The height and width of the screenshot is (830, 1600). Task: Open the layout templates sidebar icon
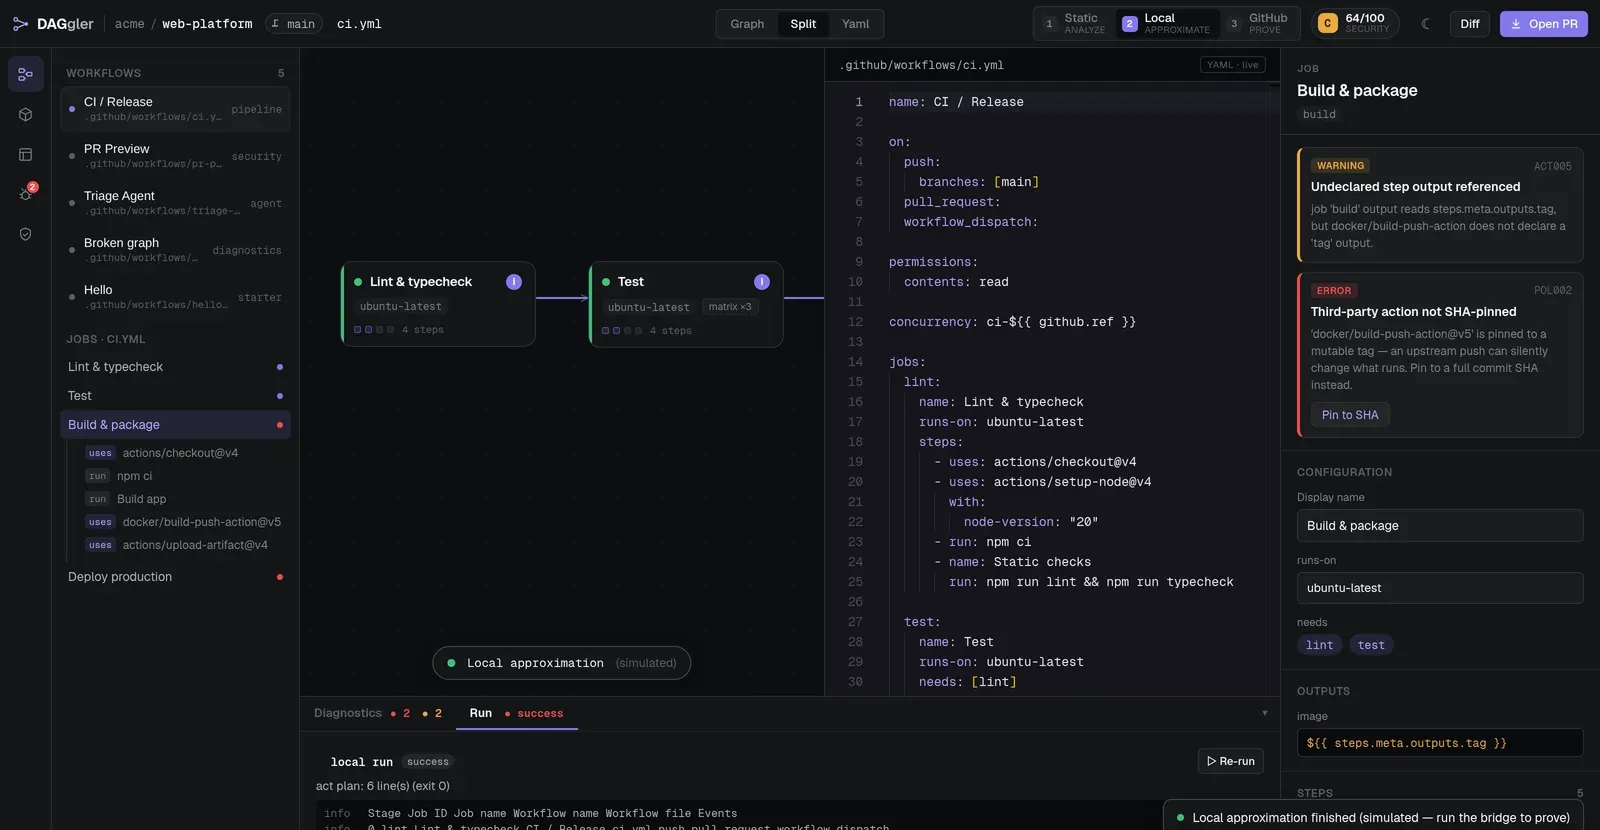coord(25,154)
